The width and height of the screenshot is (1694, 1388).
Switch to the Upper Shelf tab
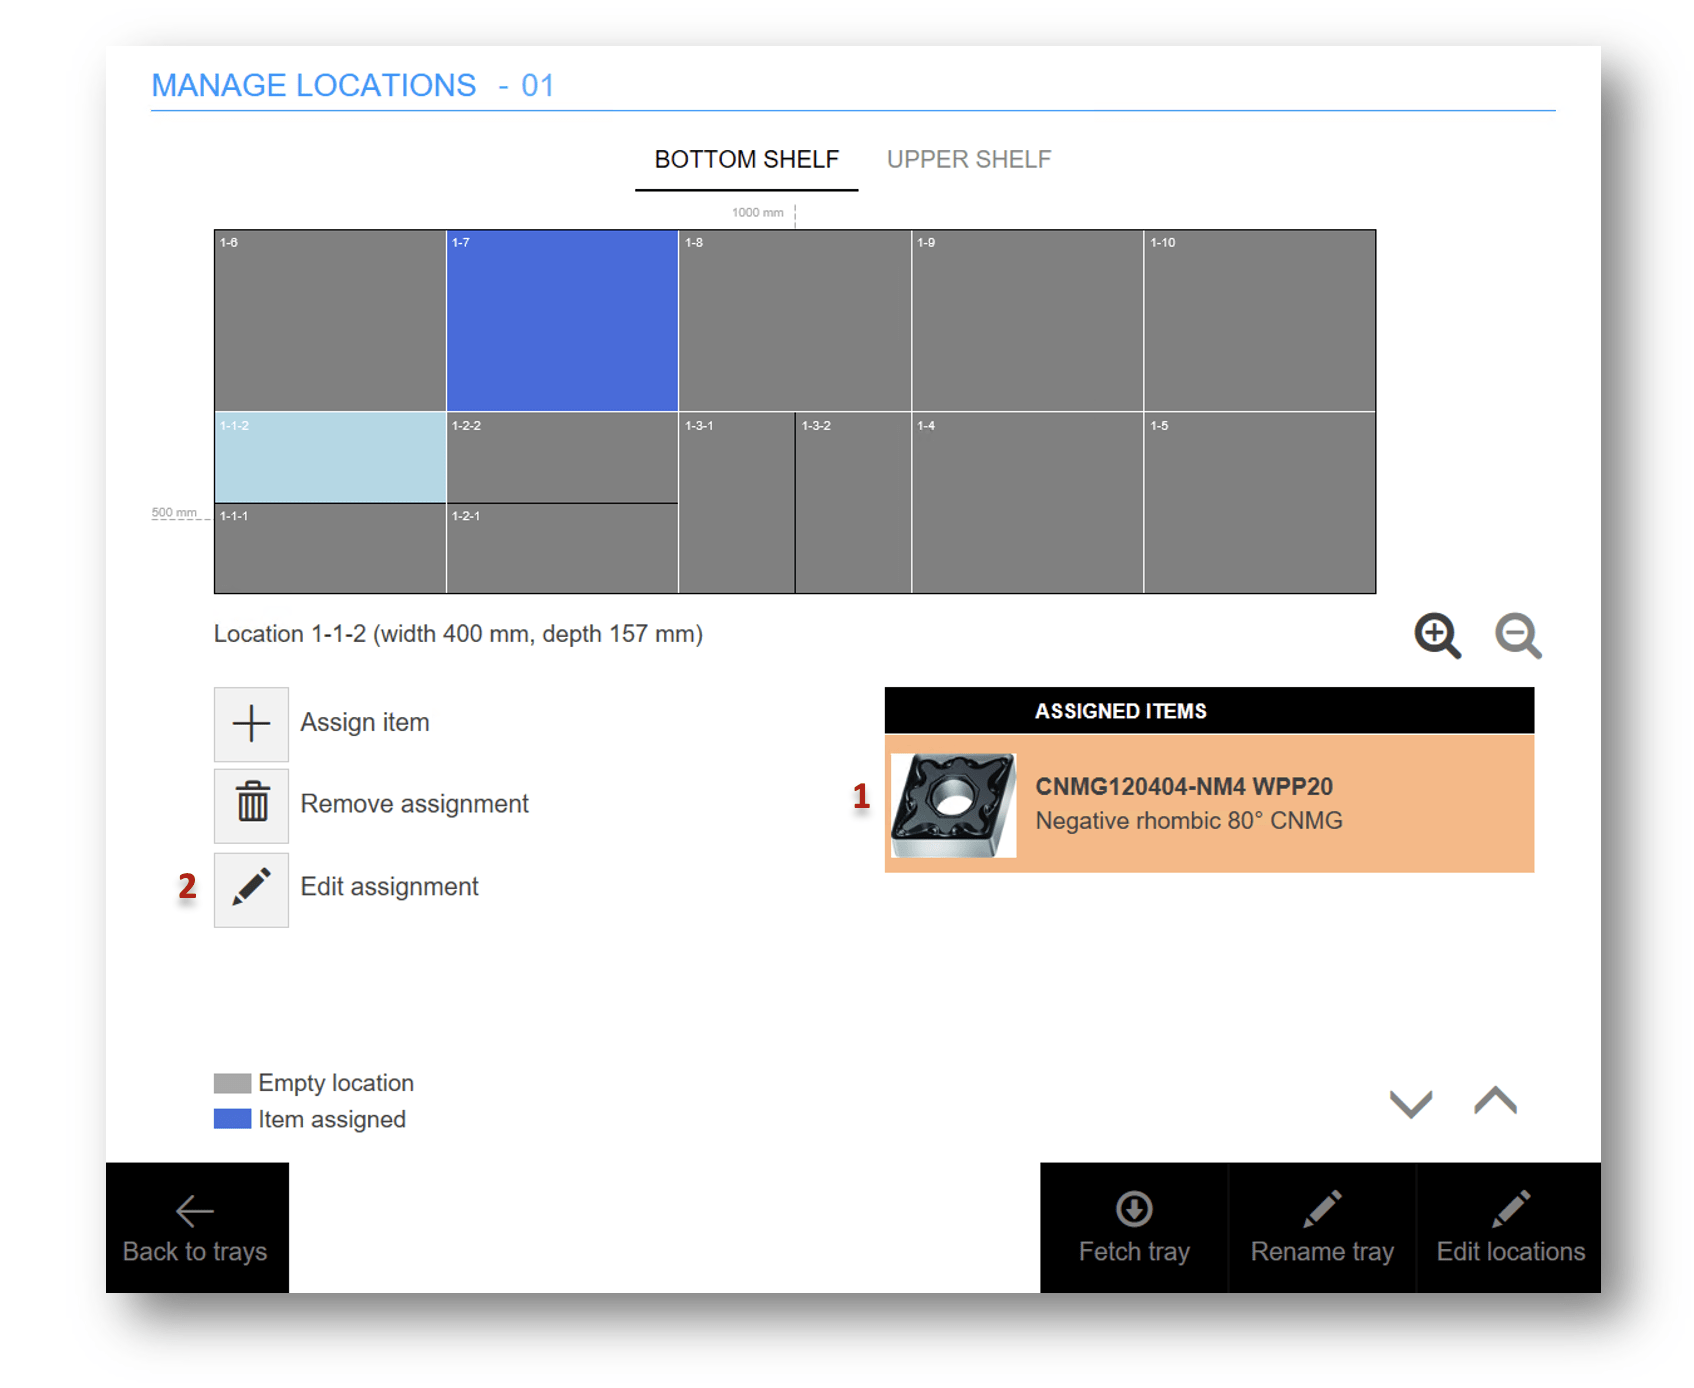coord(968,160)
